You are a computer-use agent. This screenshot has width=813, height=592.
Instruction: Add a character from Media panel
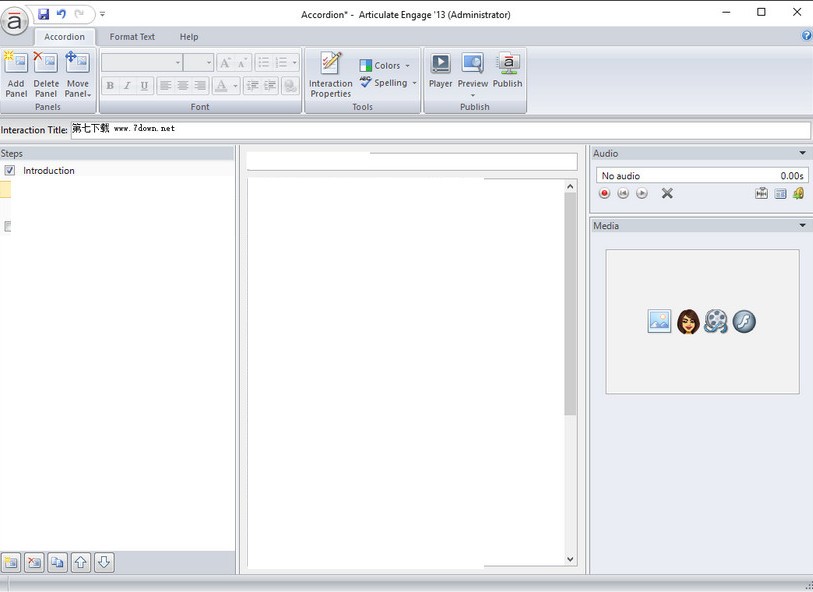click(x=688, y=321)
